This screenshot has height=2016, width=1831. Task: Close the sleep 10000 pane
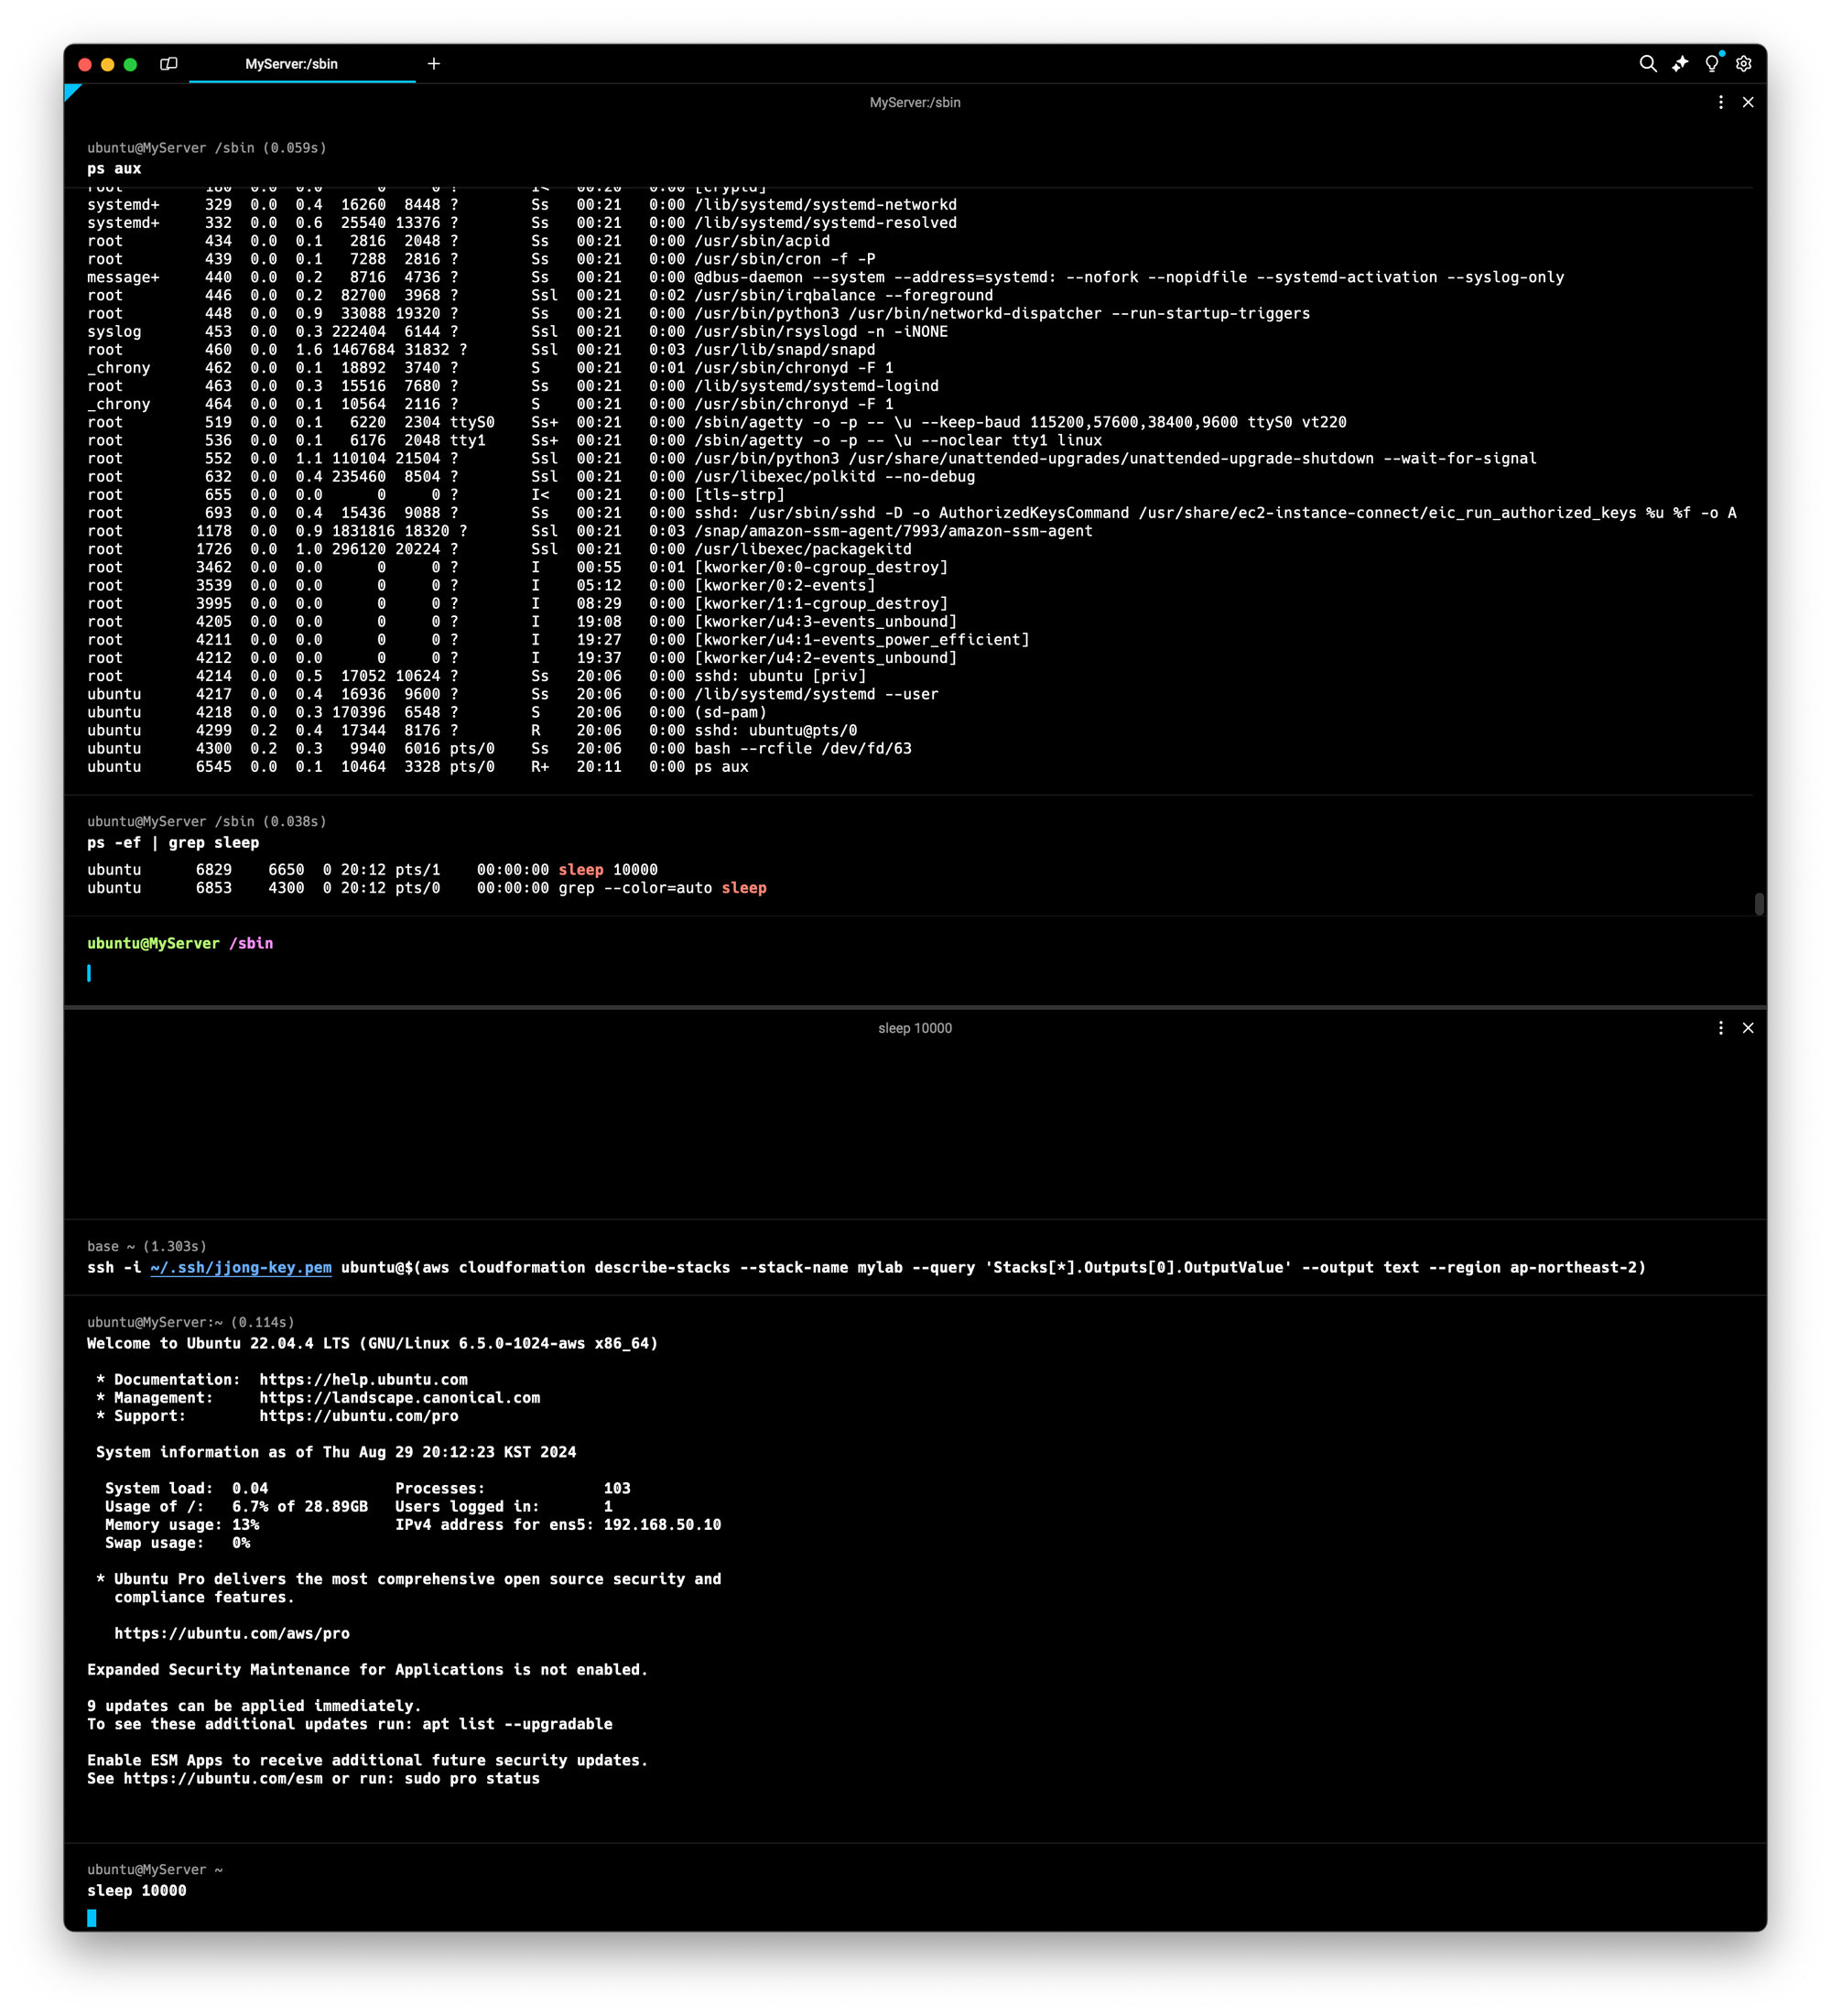coord(1748,1028)
